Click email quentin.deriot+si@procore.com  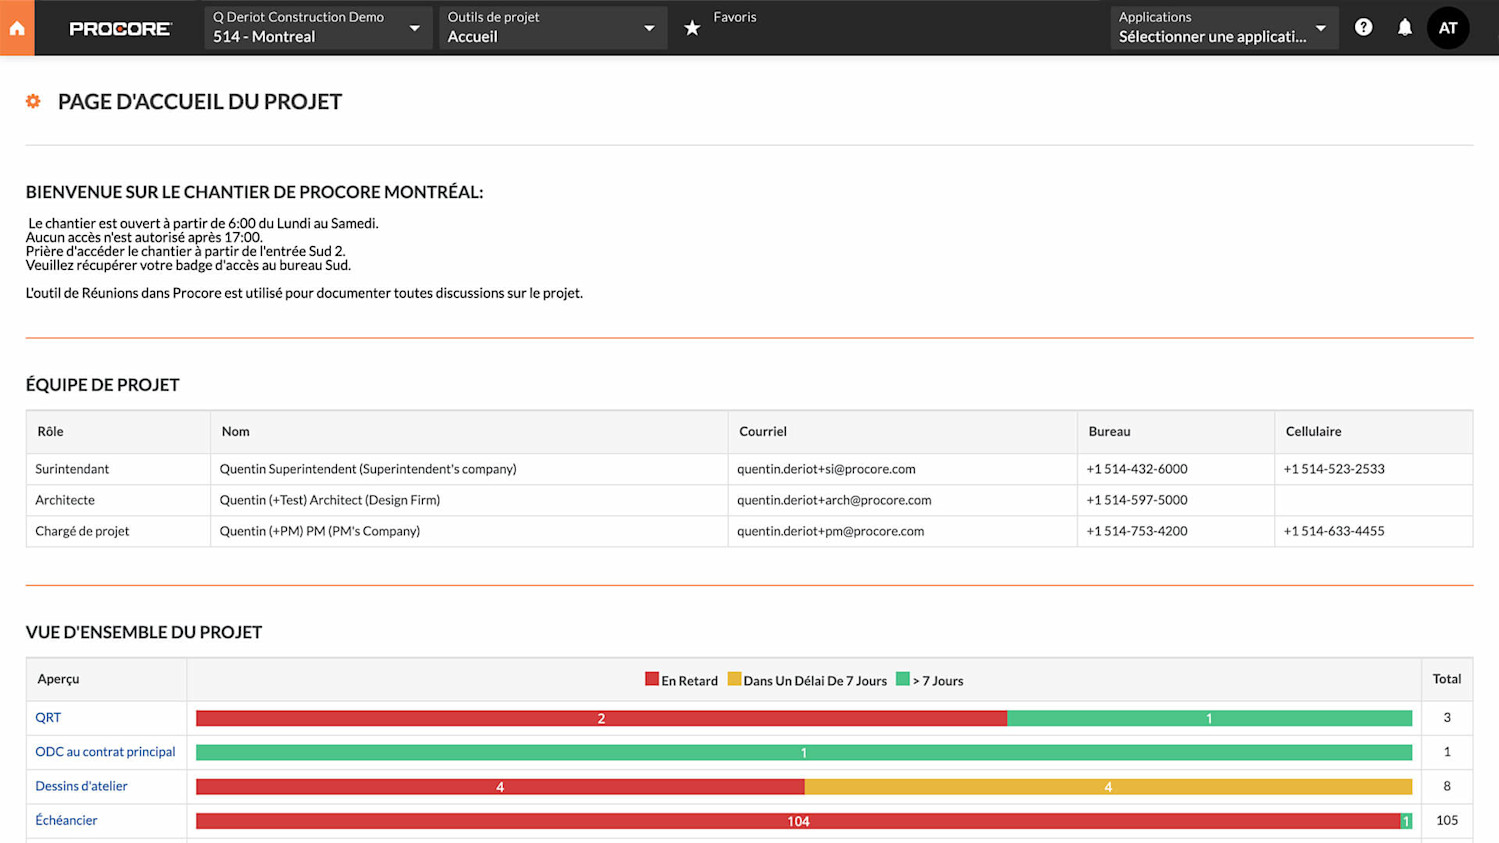pyautogui.click(x=826, y=469)
